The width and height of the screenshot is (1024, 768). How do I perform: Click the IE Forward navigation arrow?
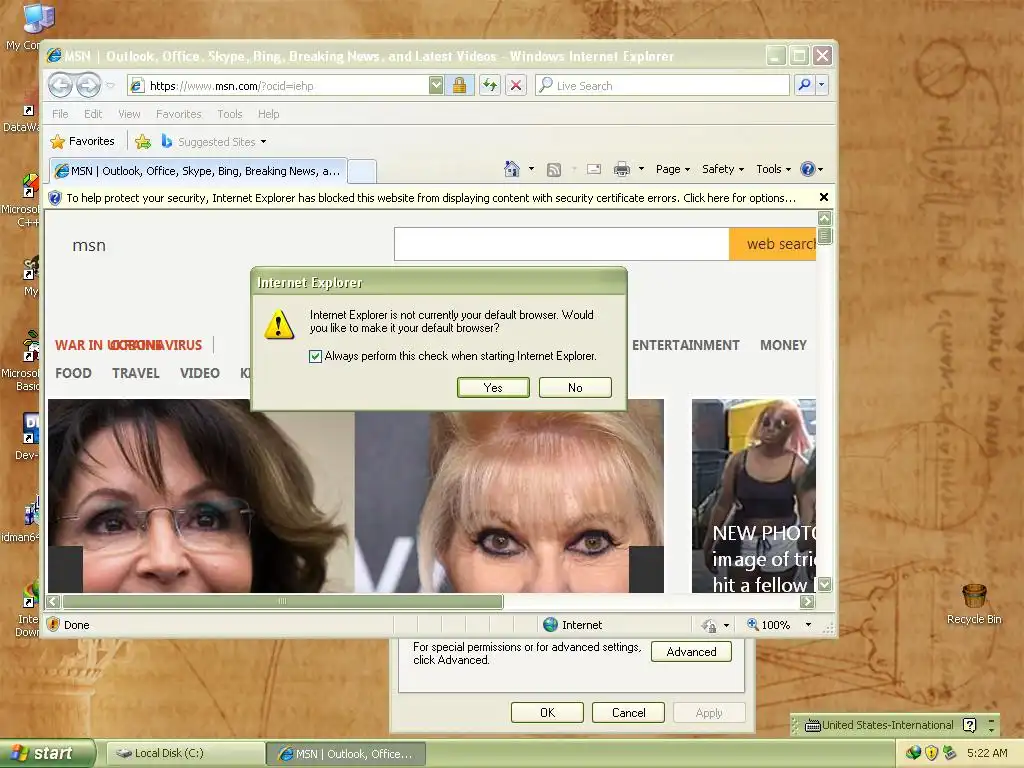(89, 85)
